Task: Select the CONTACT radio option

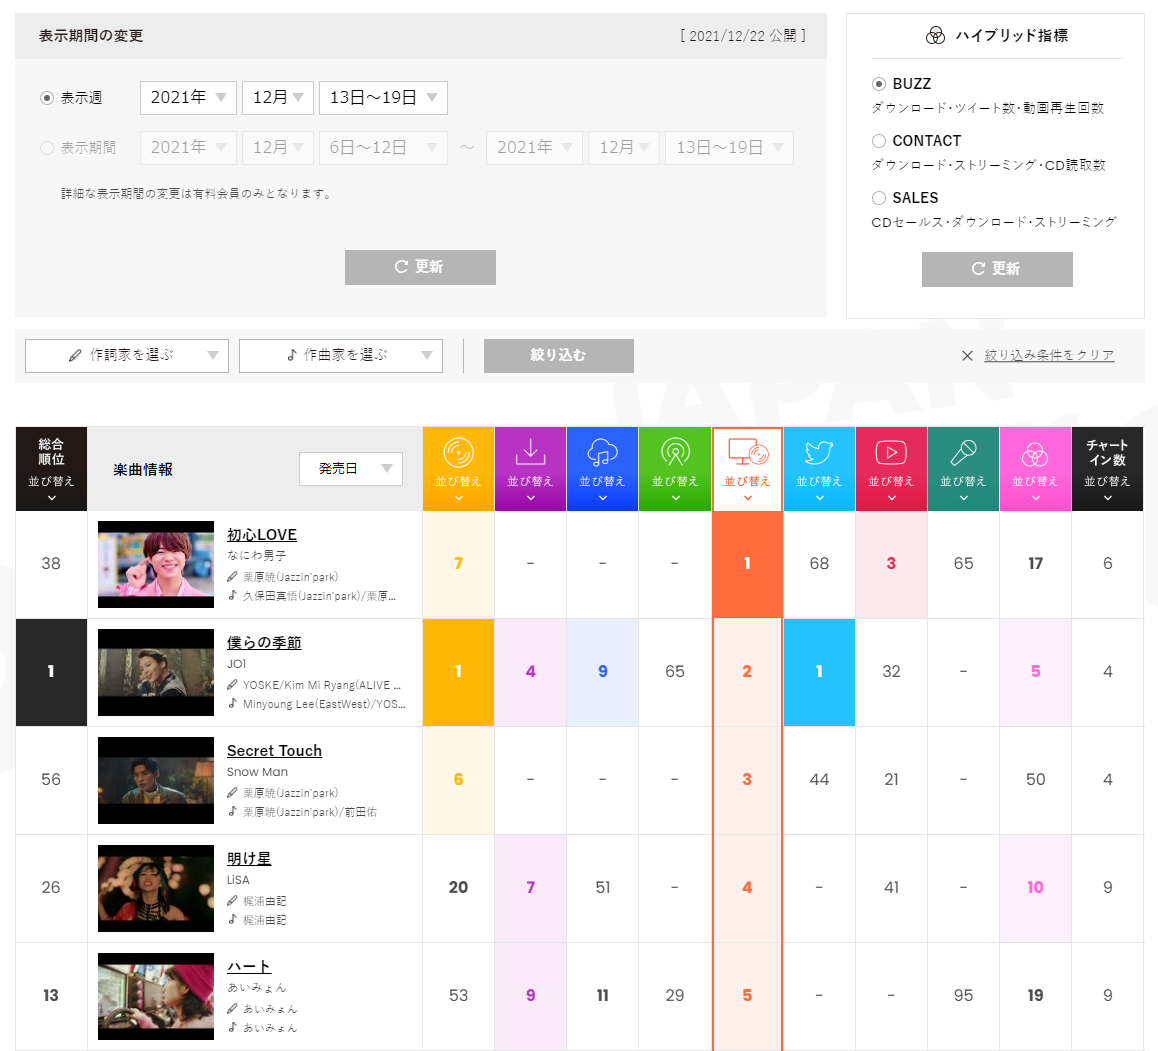Action: pyautogui.click(x=879, y=141)
